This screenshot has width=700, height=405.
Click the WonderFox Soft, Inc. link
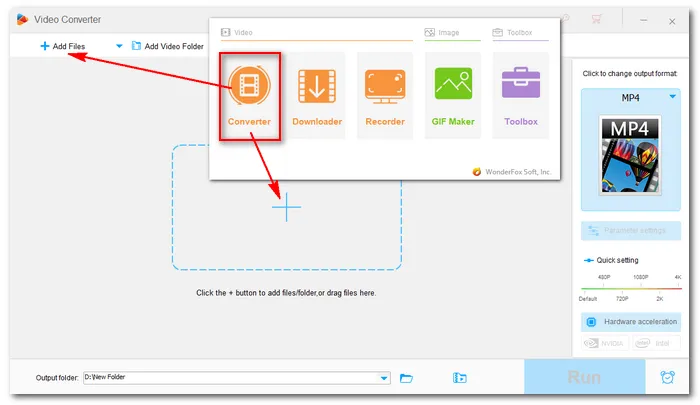(x=512, y=172)
